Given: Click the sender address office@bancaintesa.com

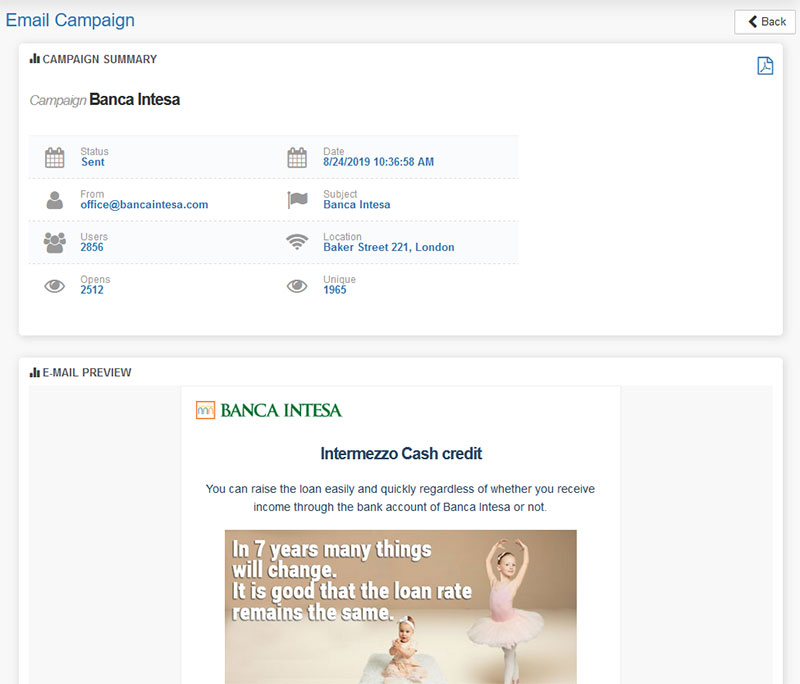Looking at the screenshot, I should [x=144, y=205].
